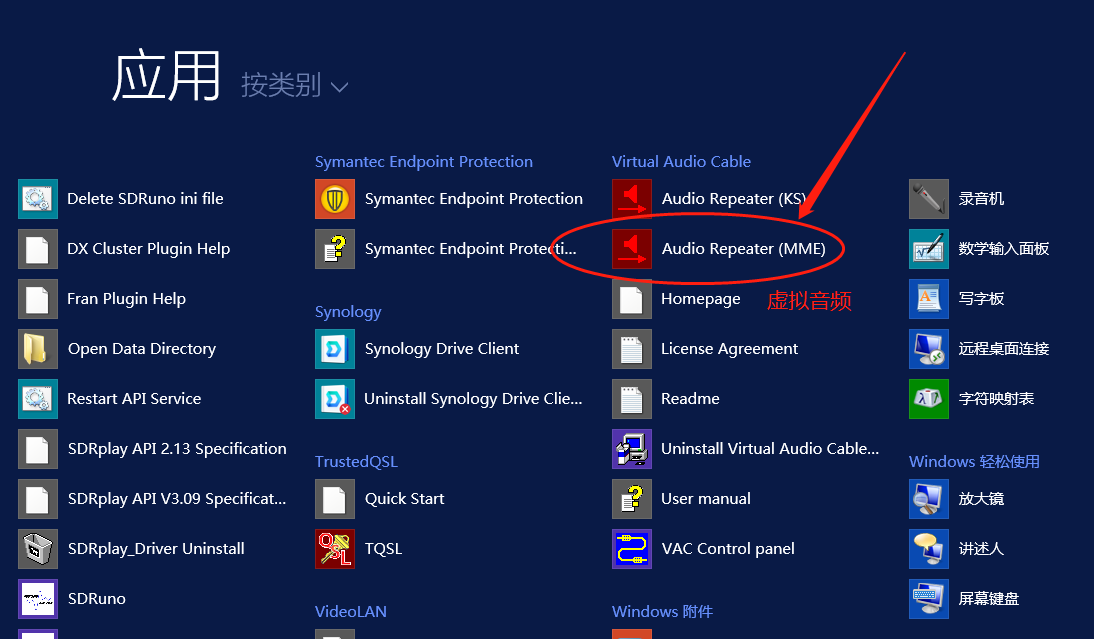Open the 录音机 sound recorder icon
Image resolution: width=1094 pixels, height=639 pixels.
pos(929,199)
